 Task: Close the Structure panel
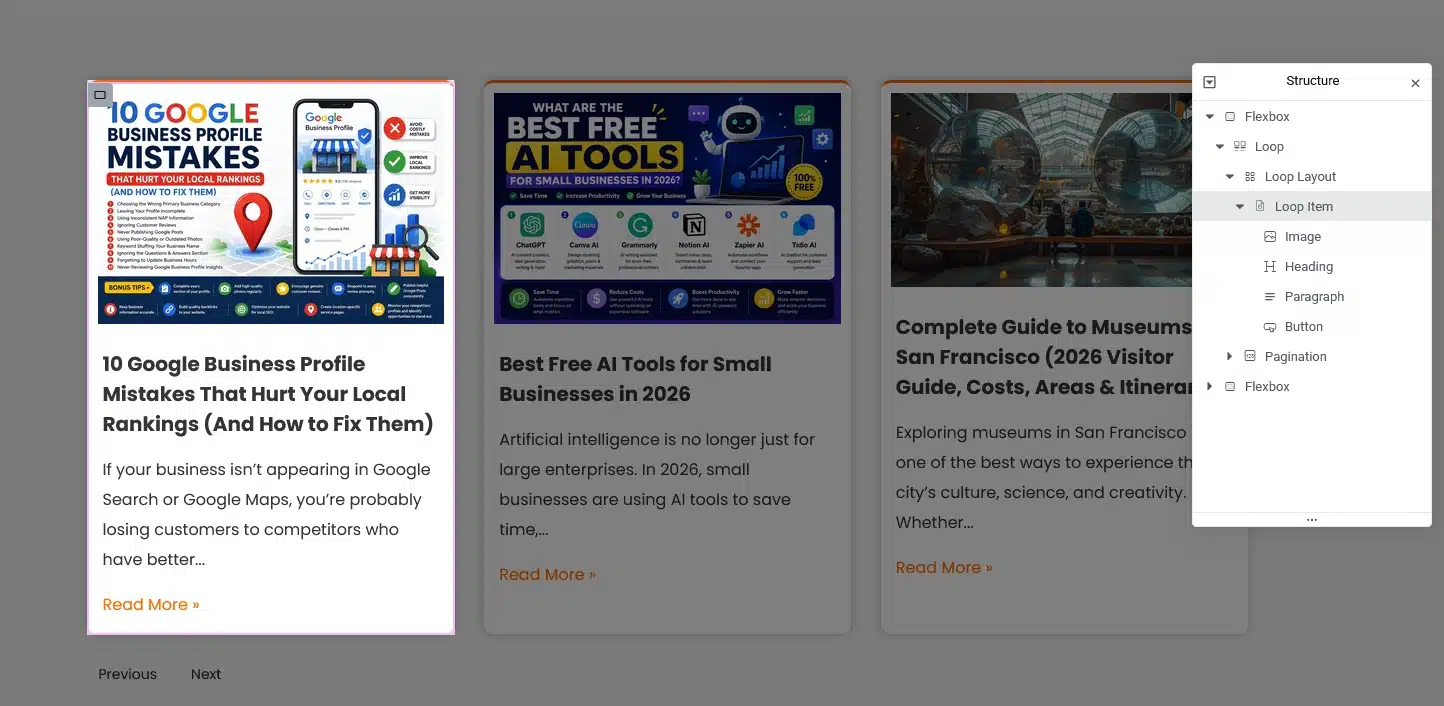tap(1415, 83)
